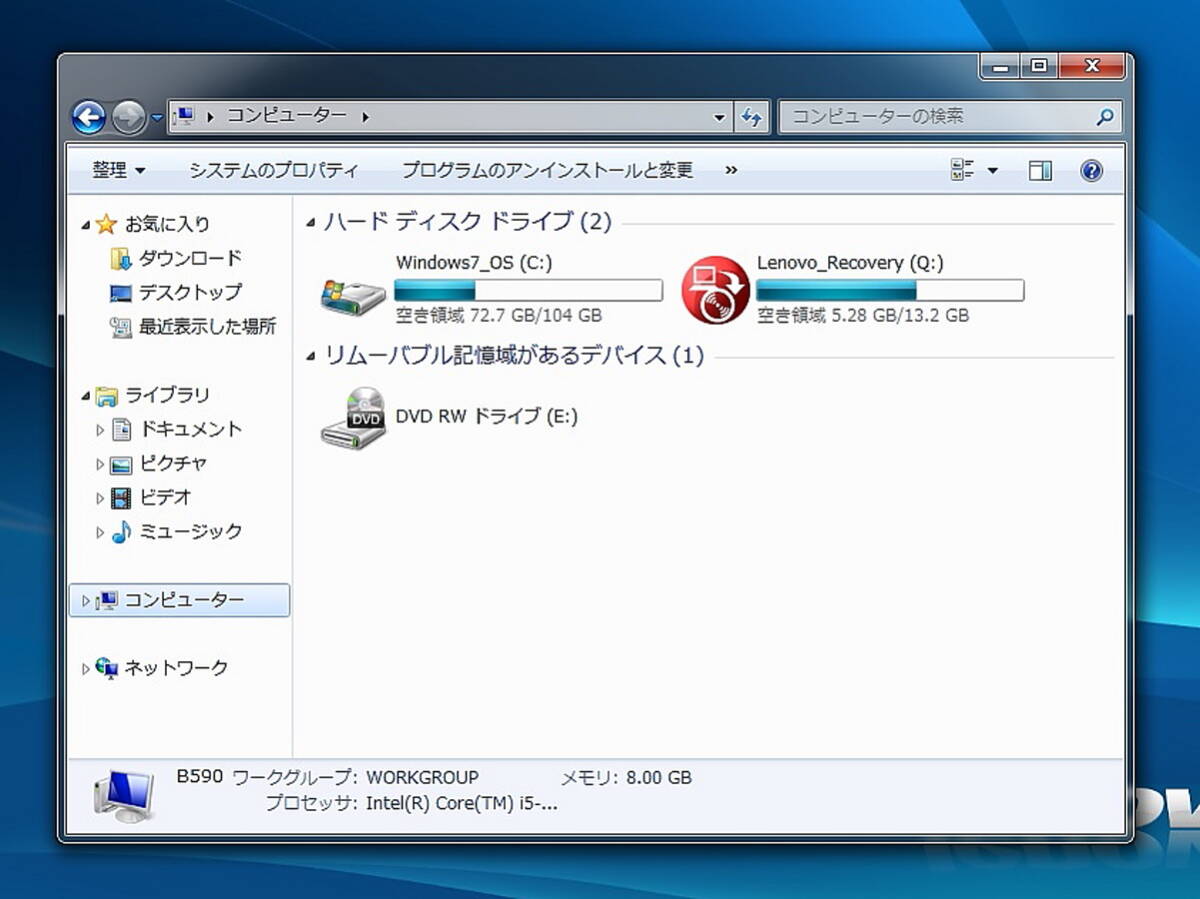Click the ピクチャ picture icon
Screen dimensions: 1200x899
point(121,464)
